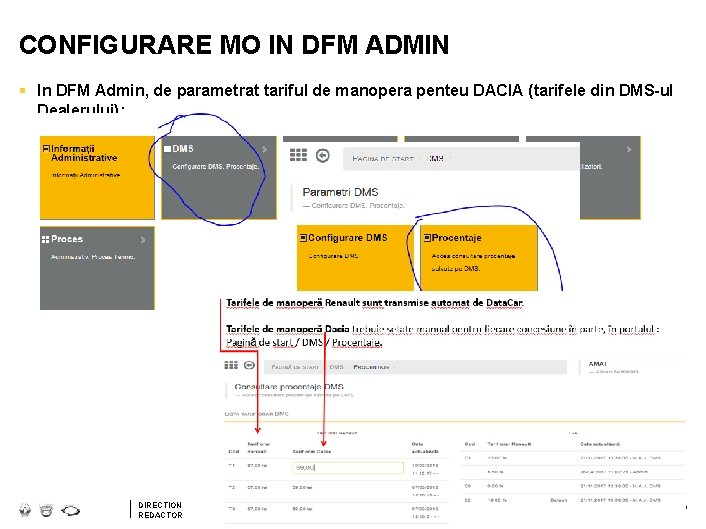Image resolution: width=706 pixels, height=529 pixels.
Task: Click the icon beside Configurare DMS title
Action: pyautogui.click(x=303, y=237)
